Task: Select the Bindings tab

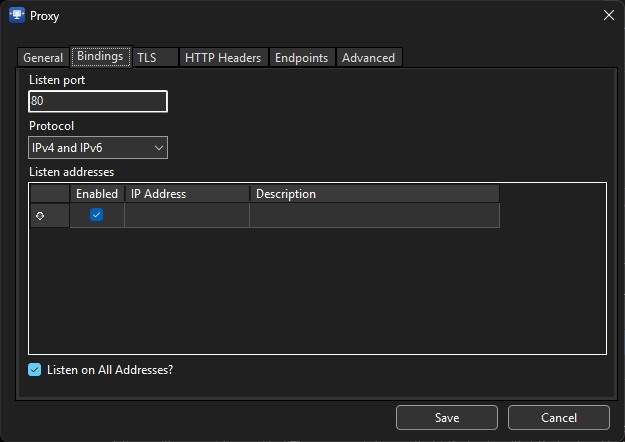Action: point(100,57)
